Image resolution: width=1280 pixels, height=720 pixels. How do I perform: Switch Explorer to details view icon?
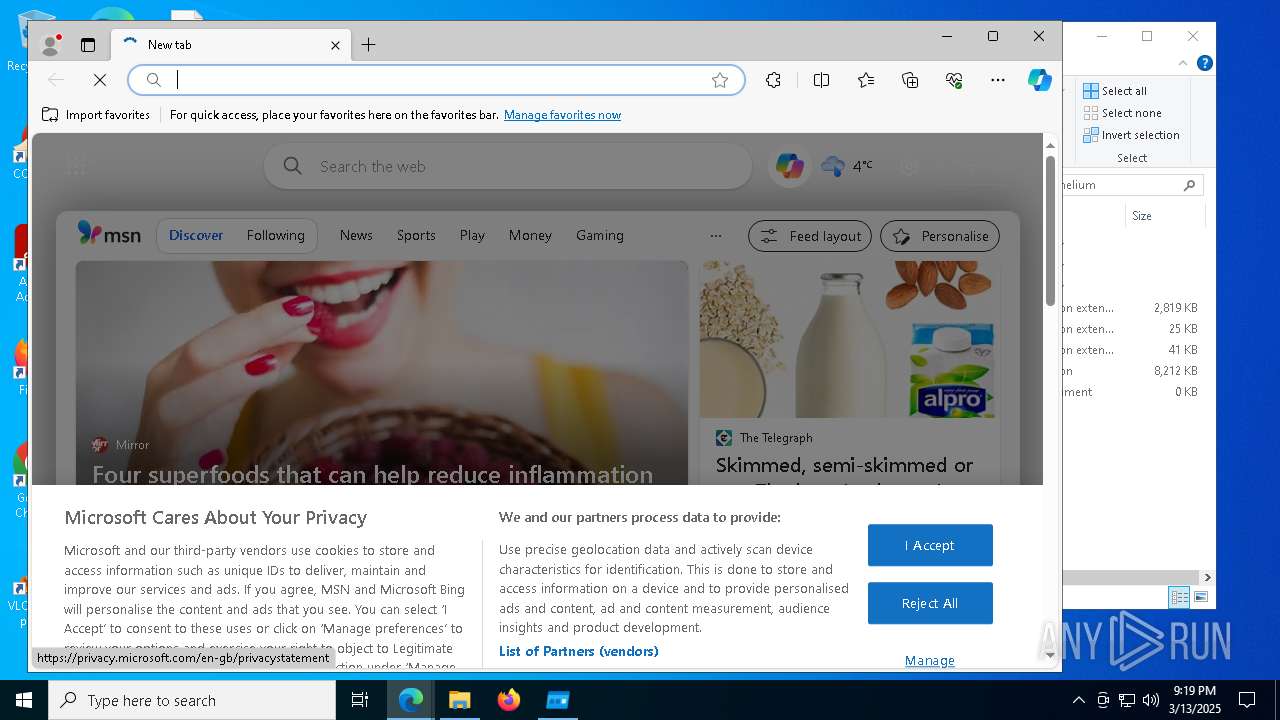point(1179,598)
